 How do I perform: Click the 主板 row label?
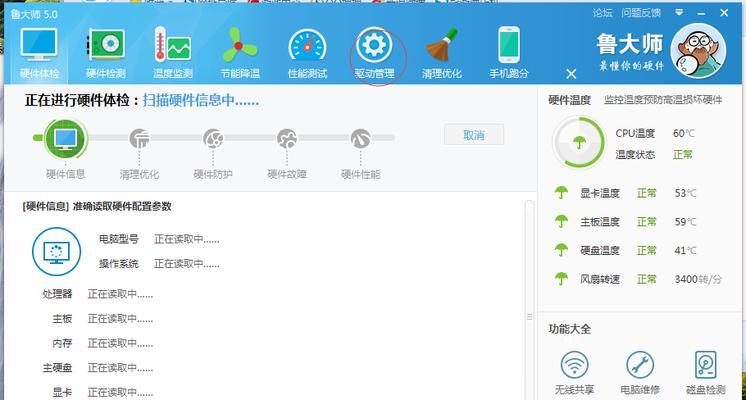click(62, 319)
